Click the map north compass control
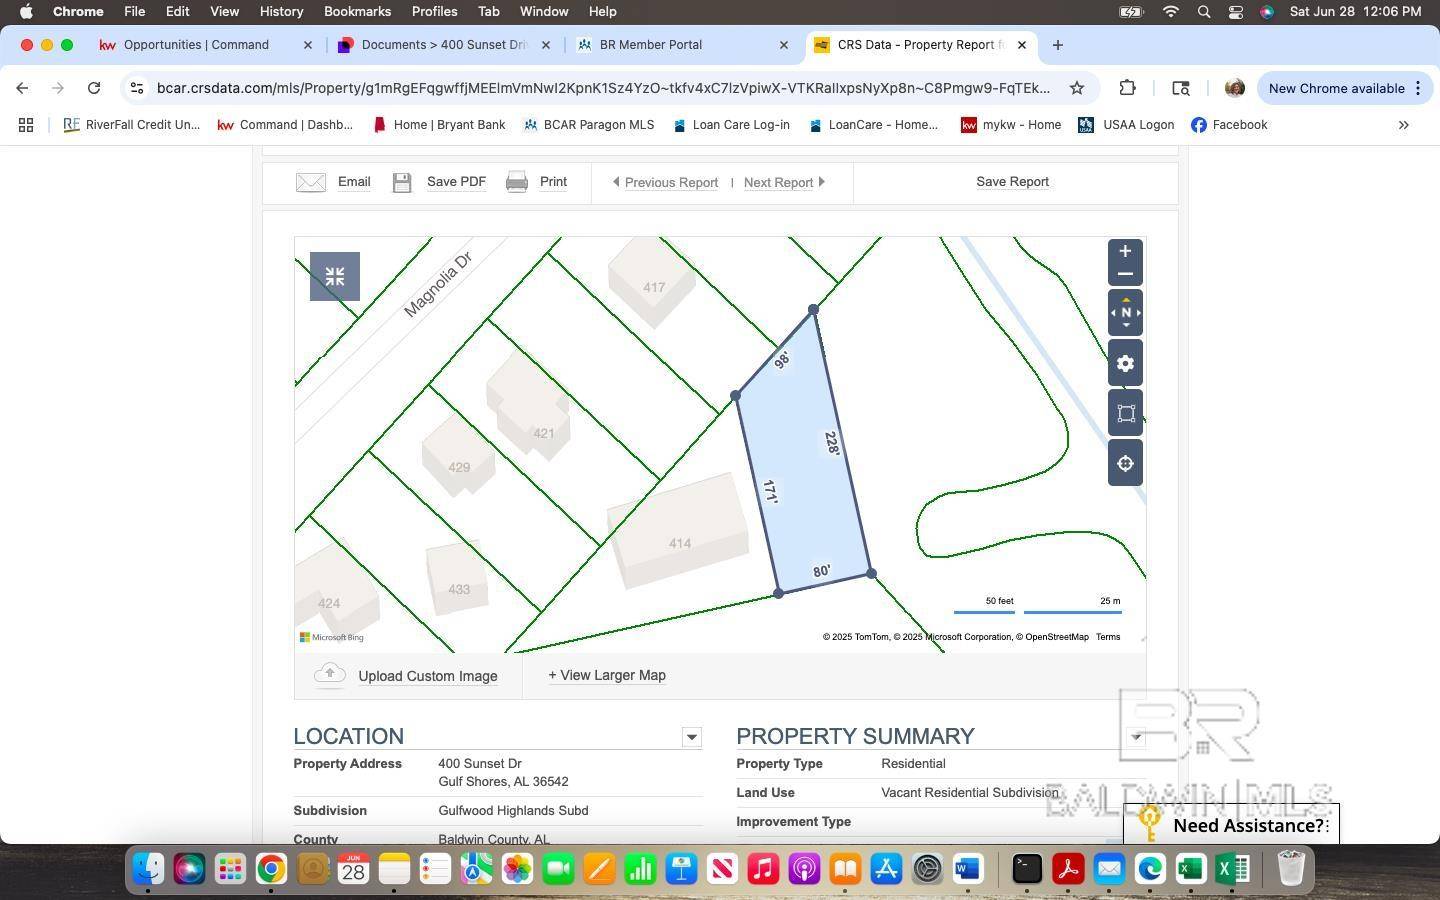 (x=1125, y=313)
